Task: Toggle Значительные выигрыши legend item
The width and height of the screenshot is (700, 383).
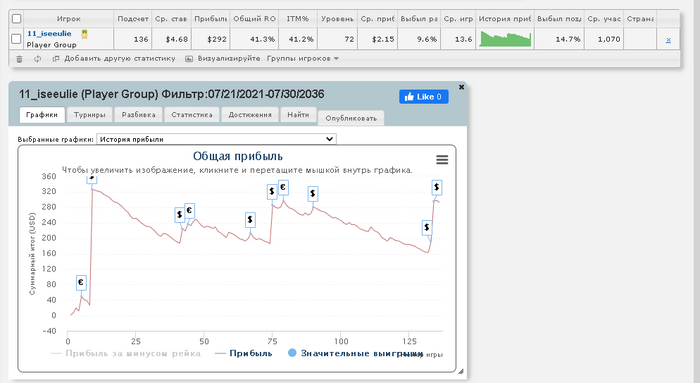Action: pyautogui.click(x=355, y=353)
